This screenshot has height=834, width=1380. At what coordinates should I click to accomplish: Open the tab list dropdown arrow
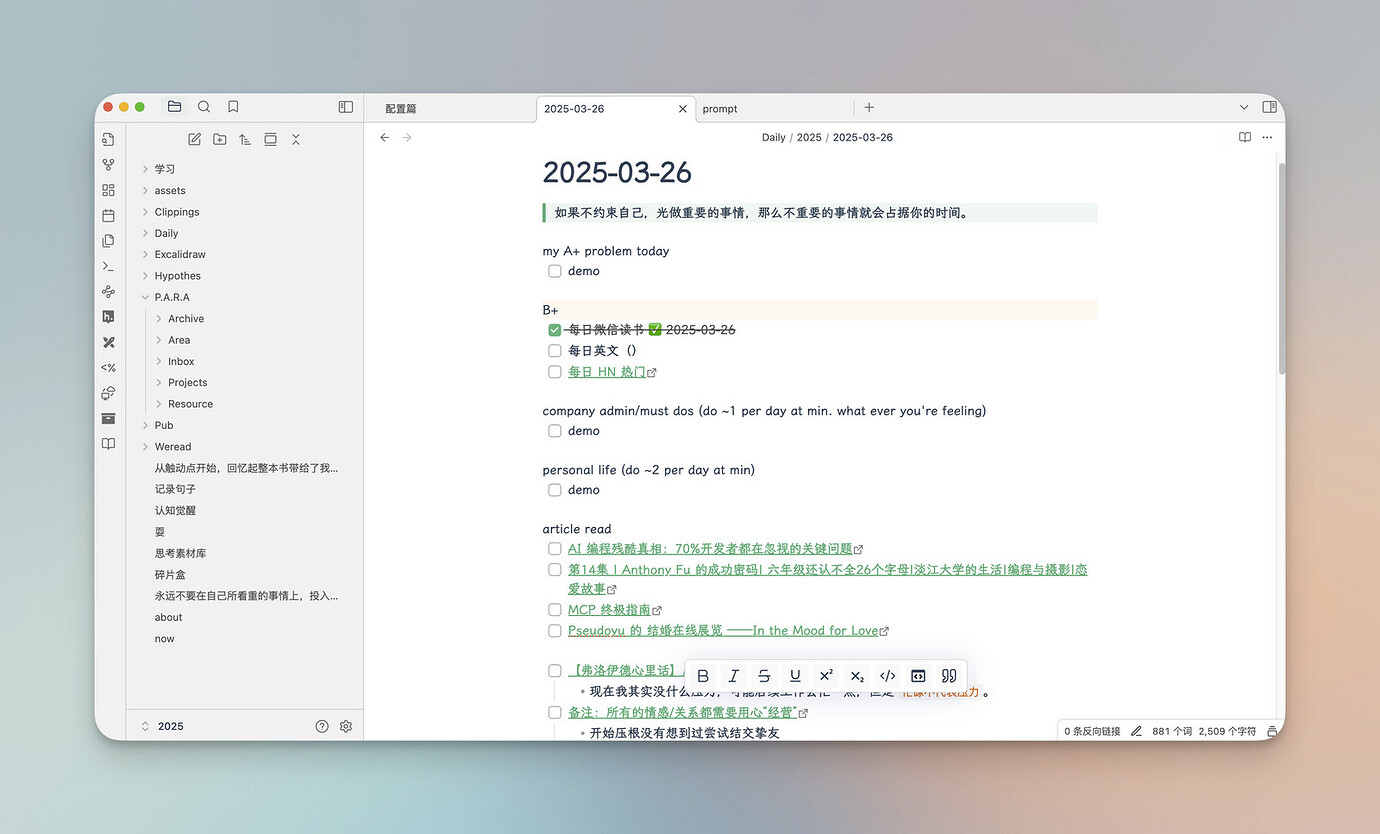tap(1244, 107)
